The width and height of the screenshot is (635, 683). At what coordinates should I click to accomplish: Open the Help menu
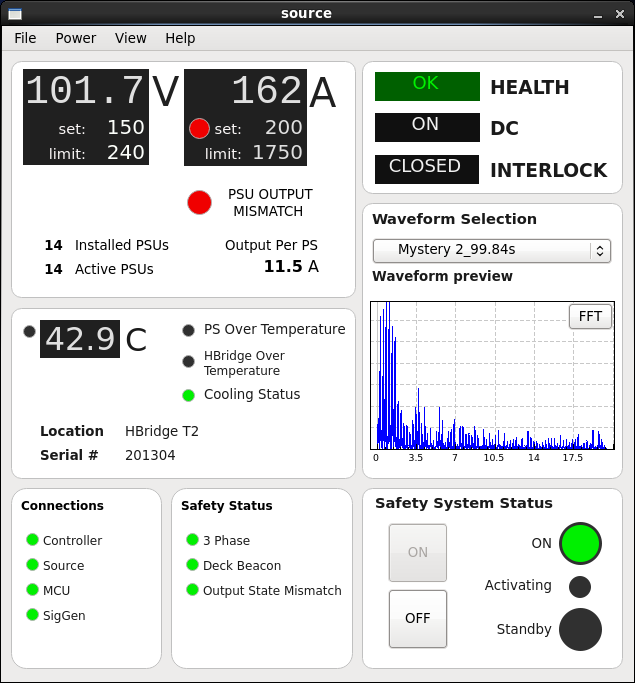point(180,38)
